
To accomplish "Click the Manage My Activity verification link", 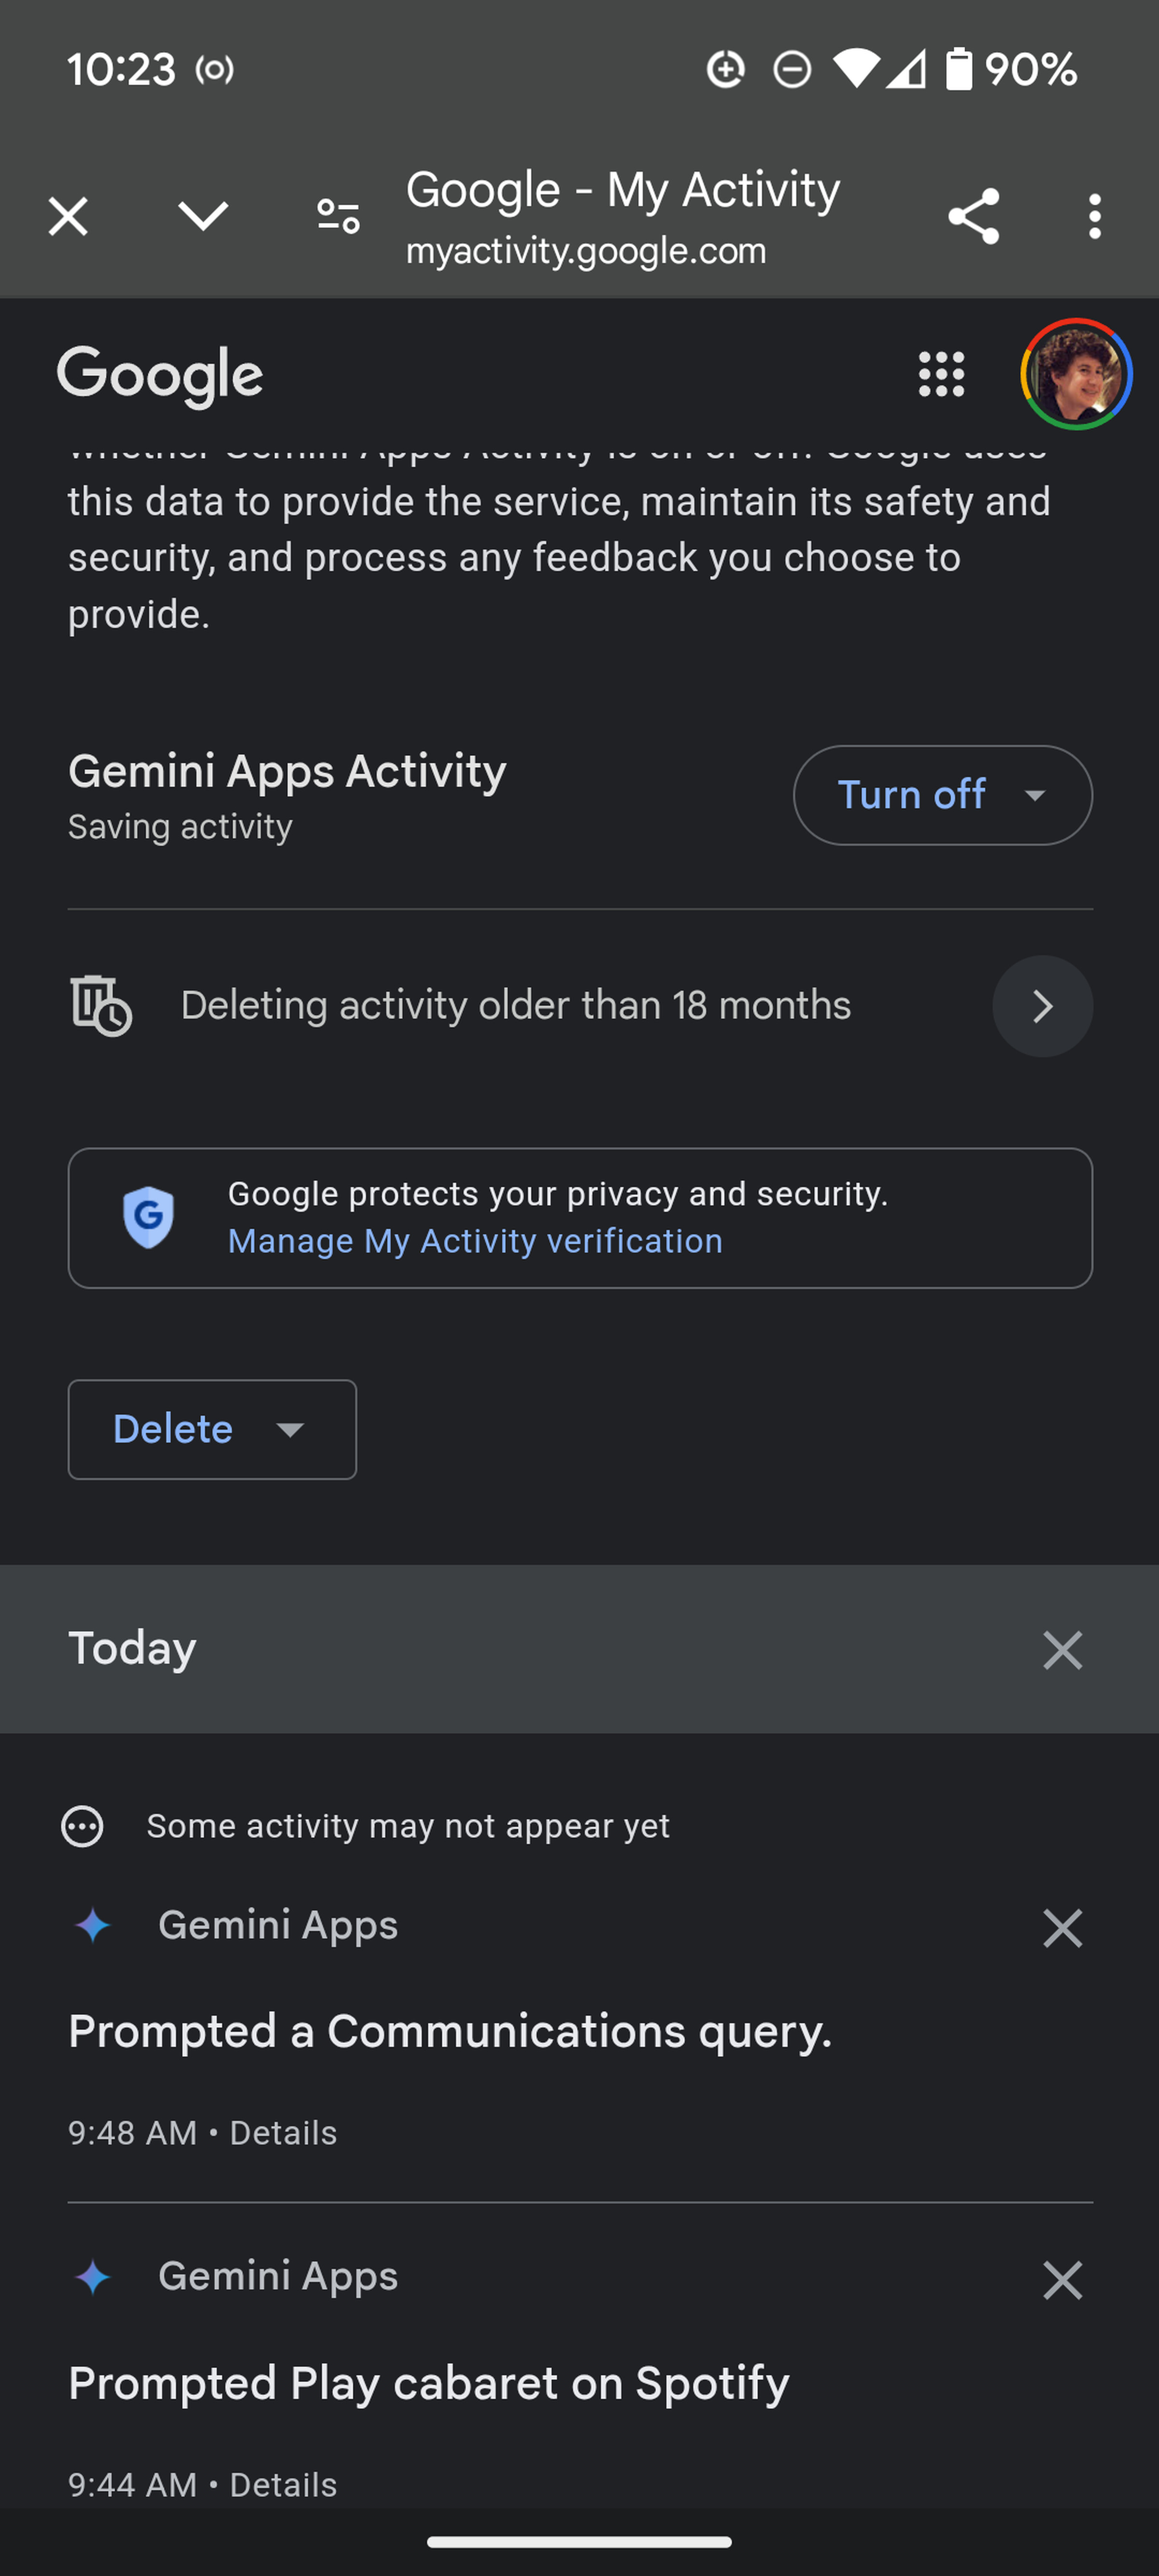I will coord(474,1238).
